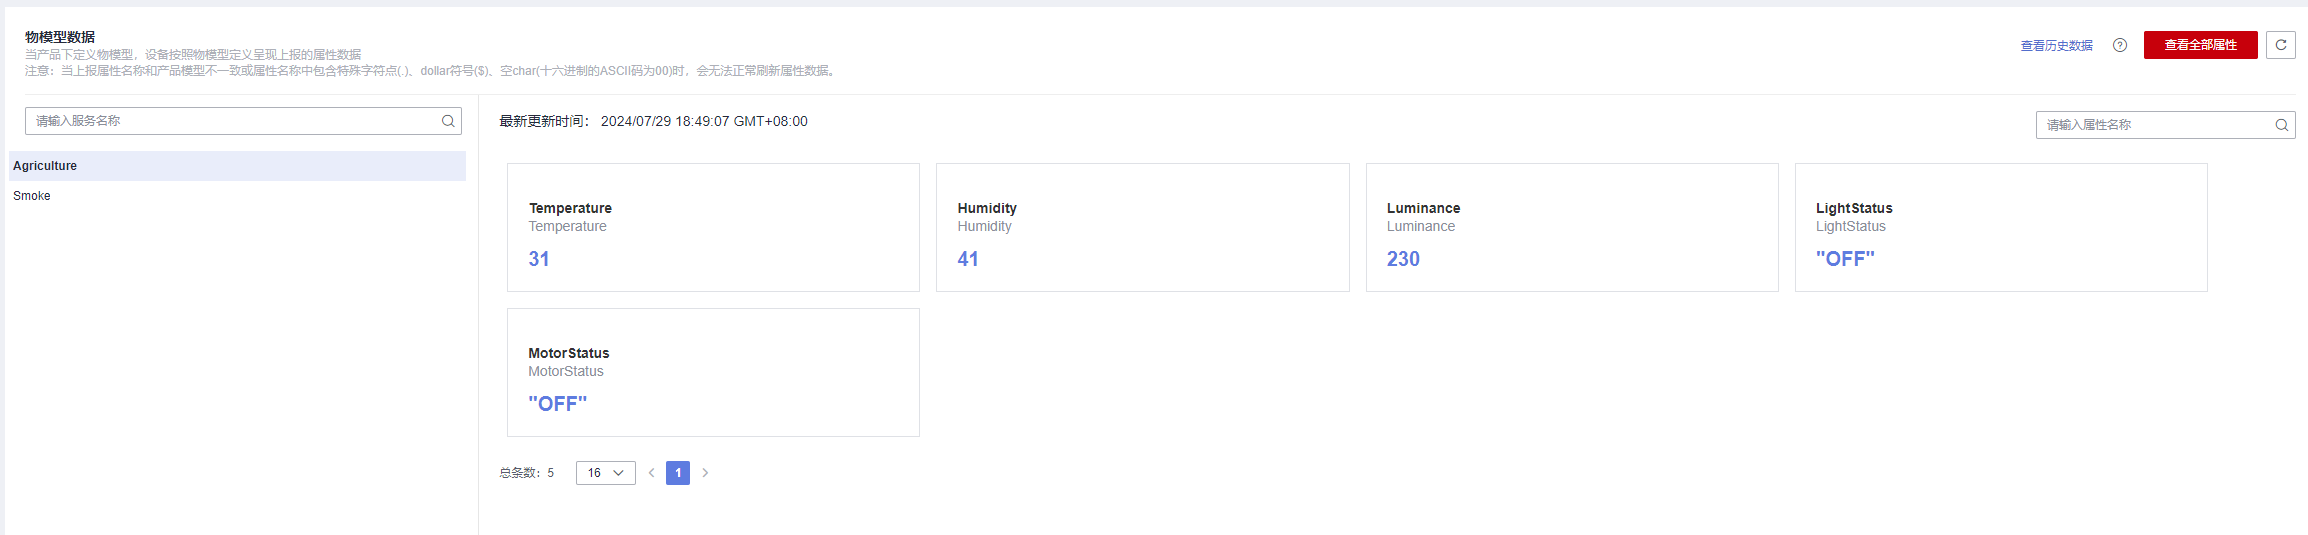Click the Humidity property card
2308x535 pixels.
coord(1142,228)
